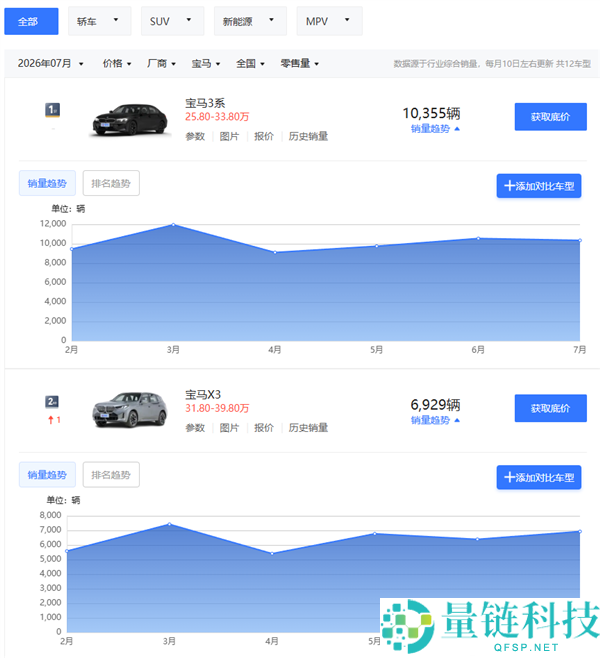Click the 4月 data point on 宝马X3 chart
600x658 pixels.
pyautogui.click(x=272, y=554)
